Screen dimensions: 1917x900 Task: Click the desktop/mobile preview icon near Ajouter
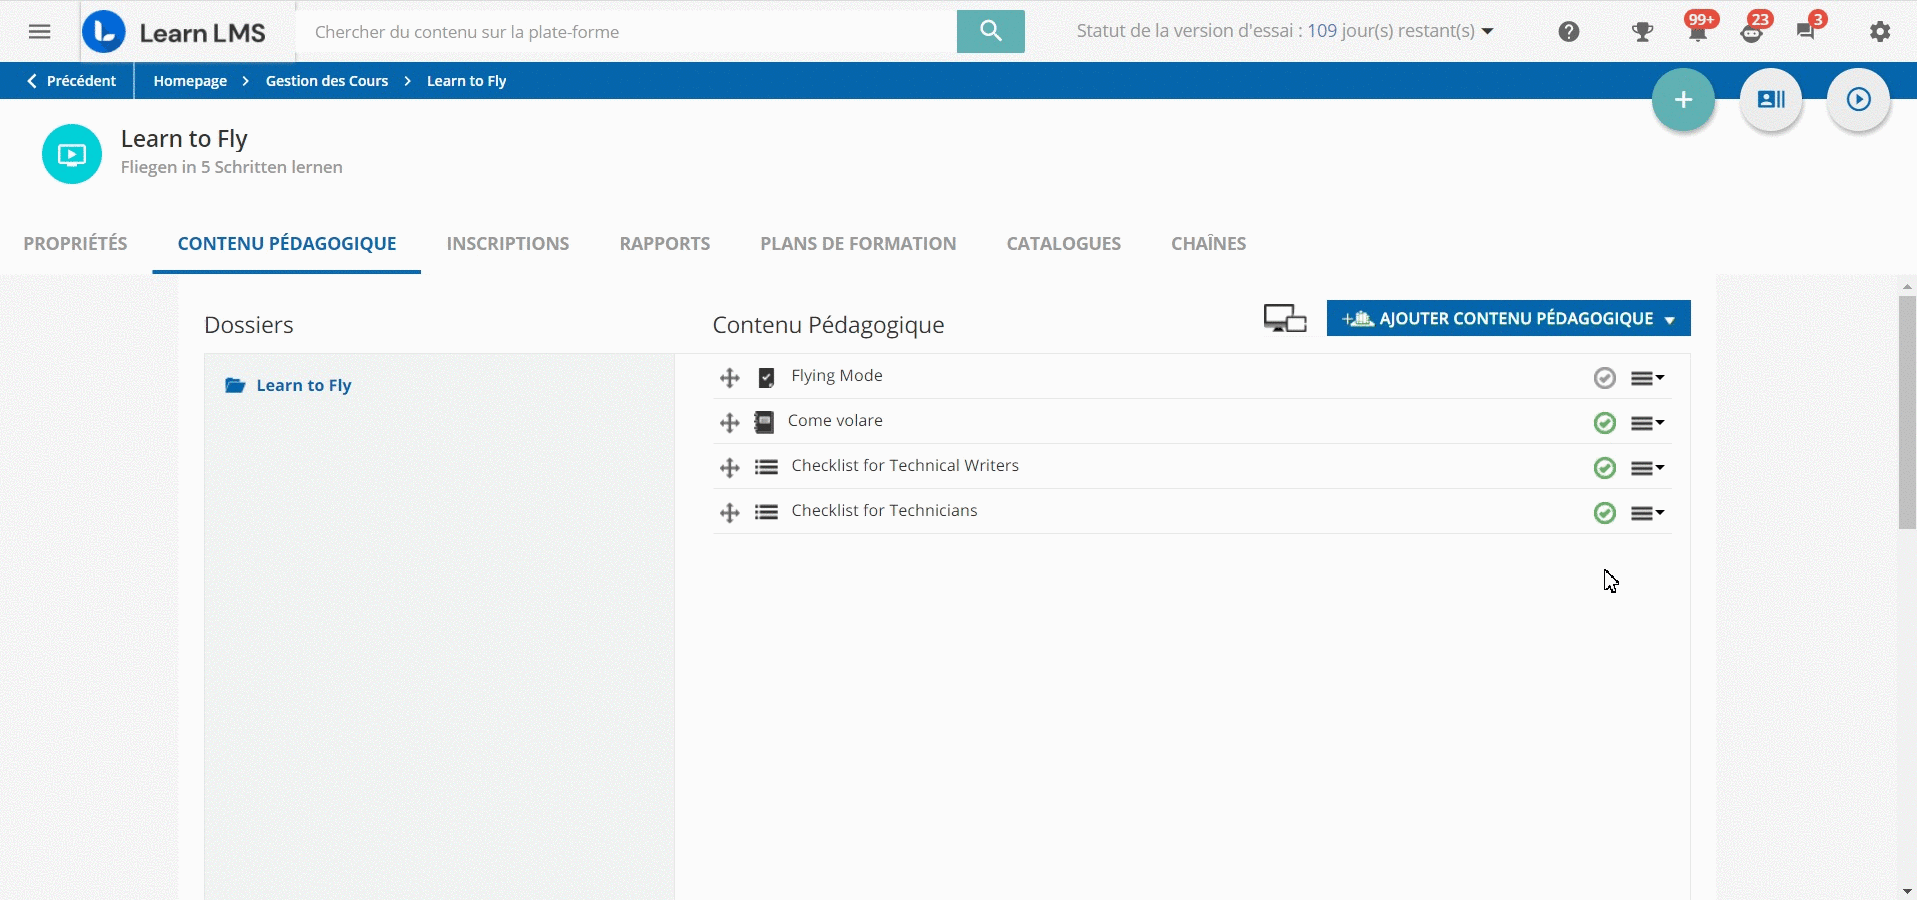1284,318
